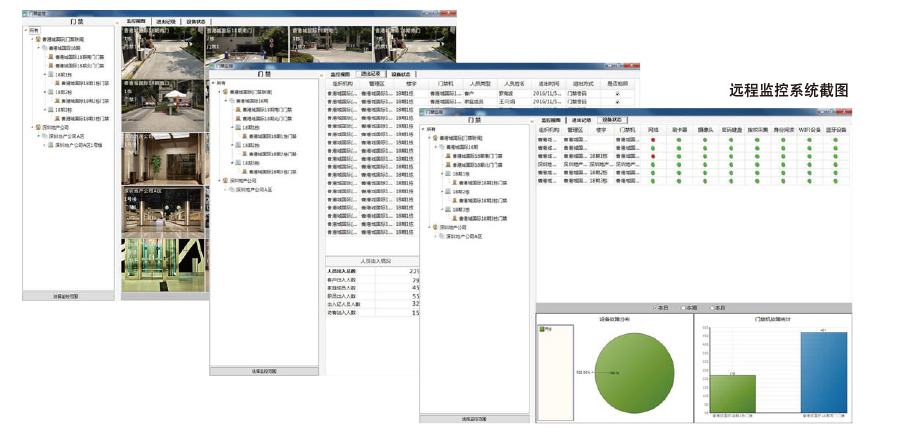Click green pie chart in 设备故障分布
The height and width of the screenshot is (441, 900).
click(x=634, y=373)
